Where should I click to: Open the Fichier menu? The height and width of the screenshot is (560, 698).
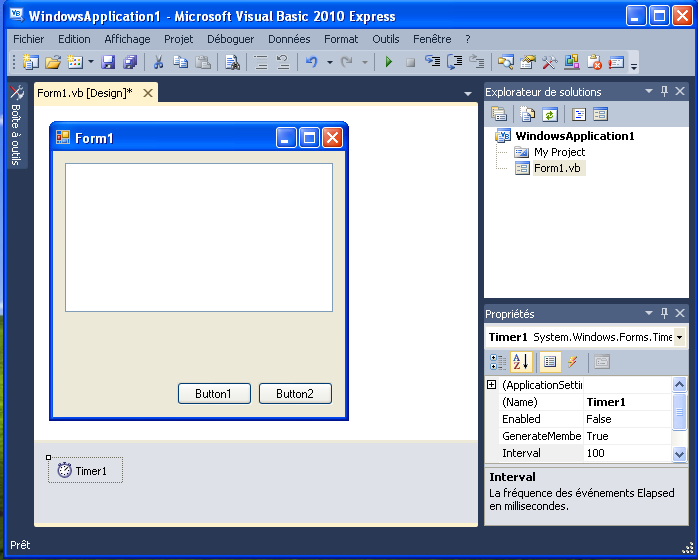coord(28,39)
